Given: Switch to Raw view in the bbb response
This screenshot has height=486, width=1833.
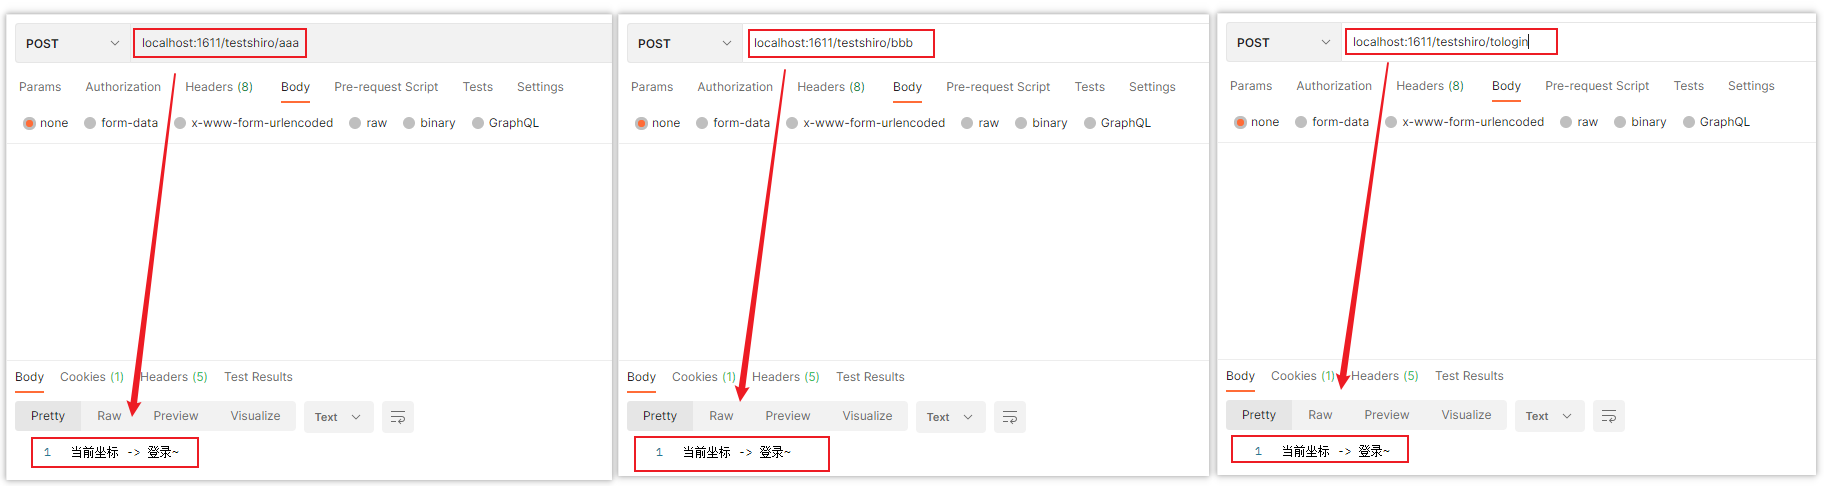Looking at the screenshot, I should coord(721,416).
